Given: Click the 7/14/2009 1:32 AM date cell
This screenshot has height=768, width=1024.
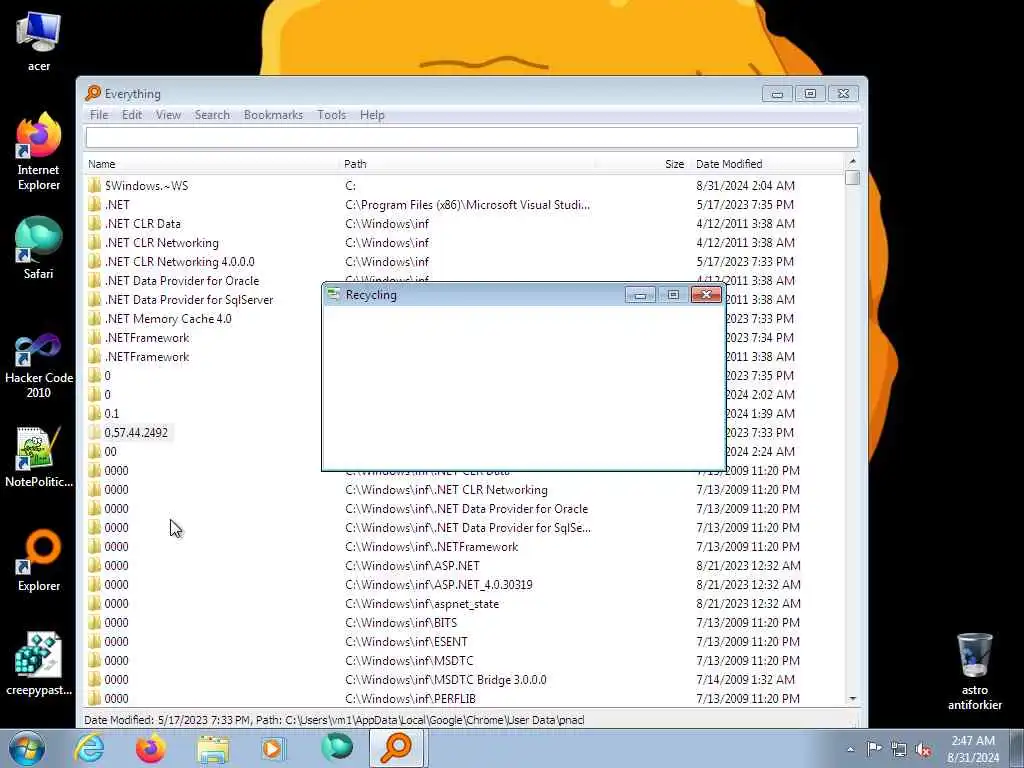Looking at the screenshot, I should click(745, 679).
